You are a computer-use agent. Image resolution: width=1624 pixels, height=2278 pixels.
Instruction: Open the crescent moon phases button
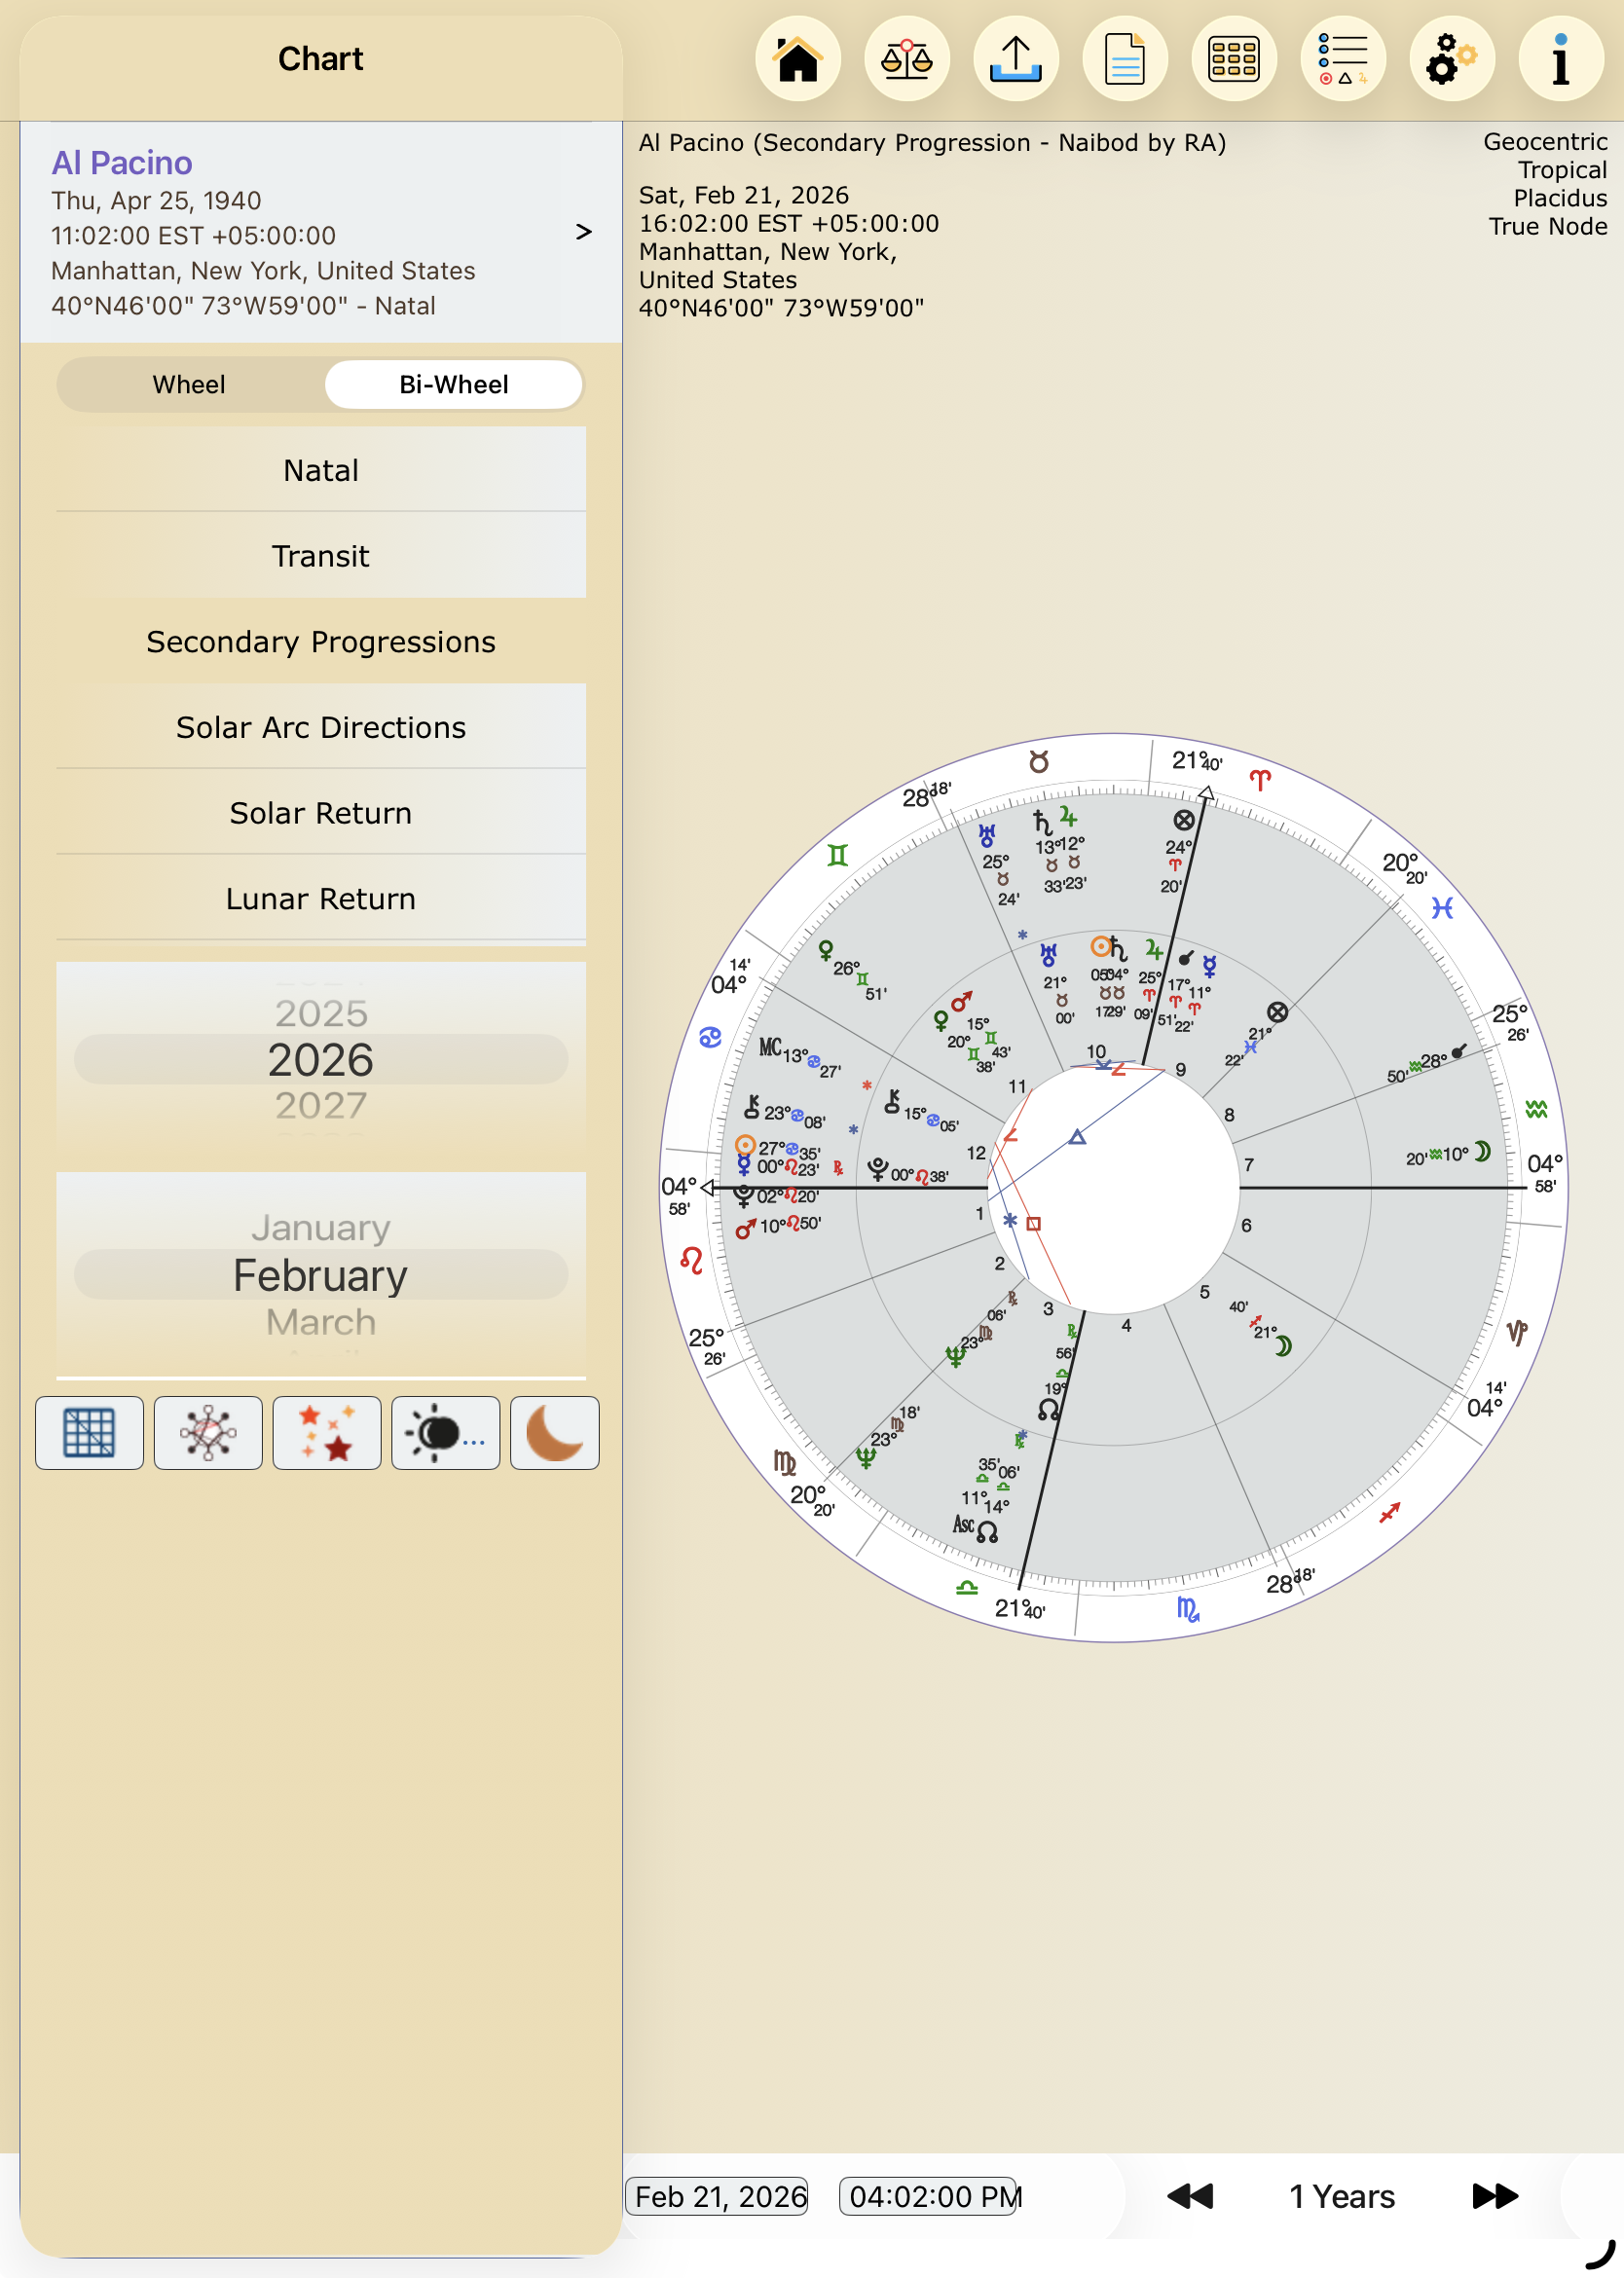point(554,1432)
